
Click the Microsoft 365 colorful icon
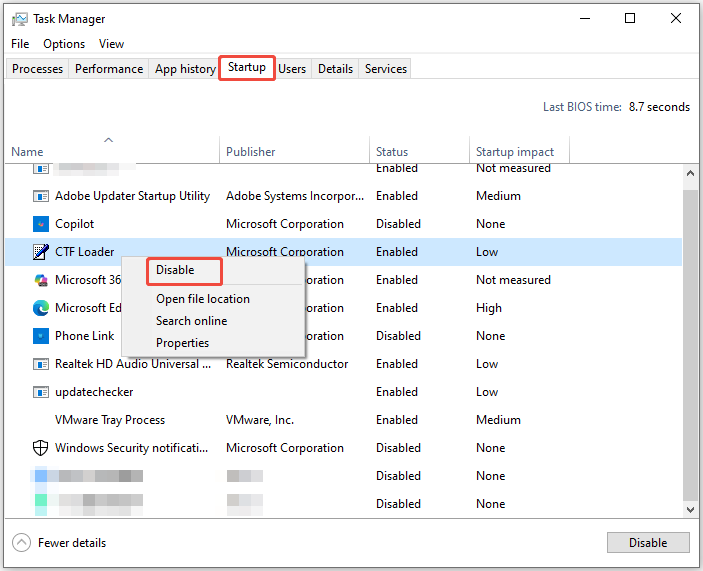pyautogui.click(x=41, y=280)
